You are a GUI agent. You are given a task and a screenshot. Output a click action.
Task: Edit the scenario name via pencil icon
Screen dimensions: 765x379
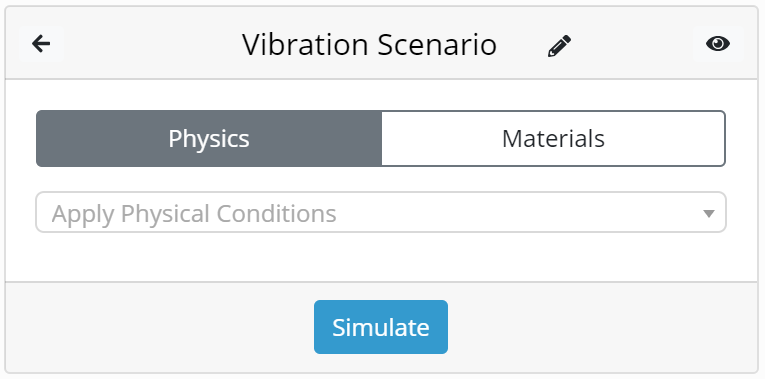click(x=559, y=46)
